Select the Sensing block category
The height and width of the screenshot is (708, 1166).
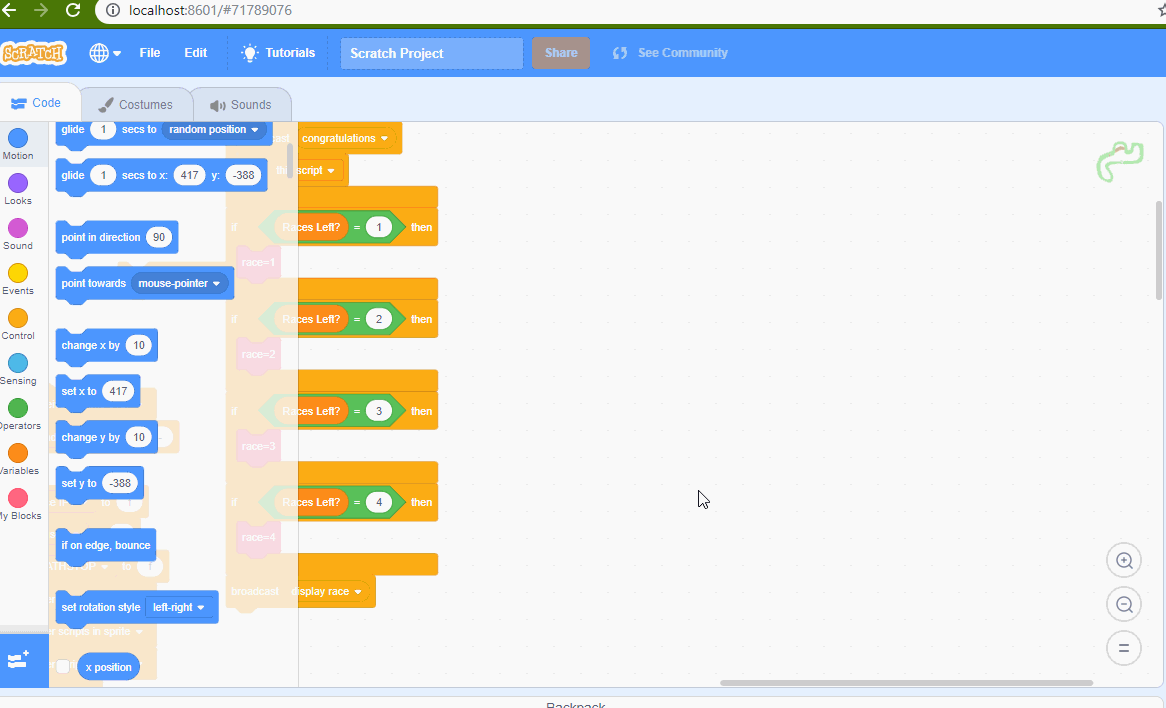18,370
